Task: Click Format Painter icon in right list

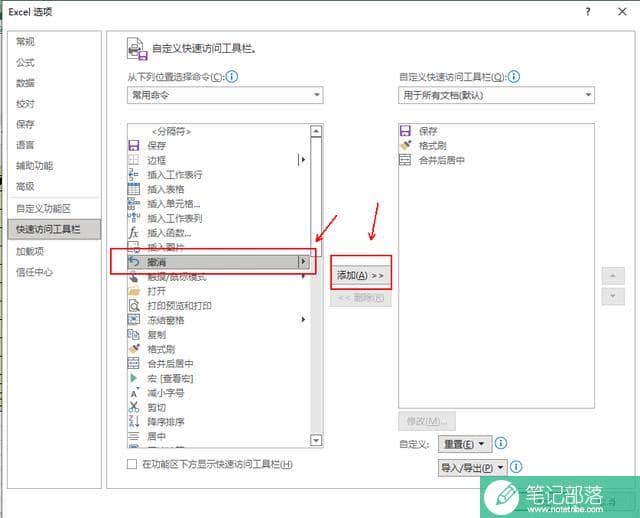Action: point(405,145)
